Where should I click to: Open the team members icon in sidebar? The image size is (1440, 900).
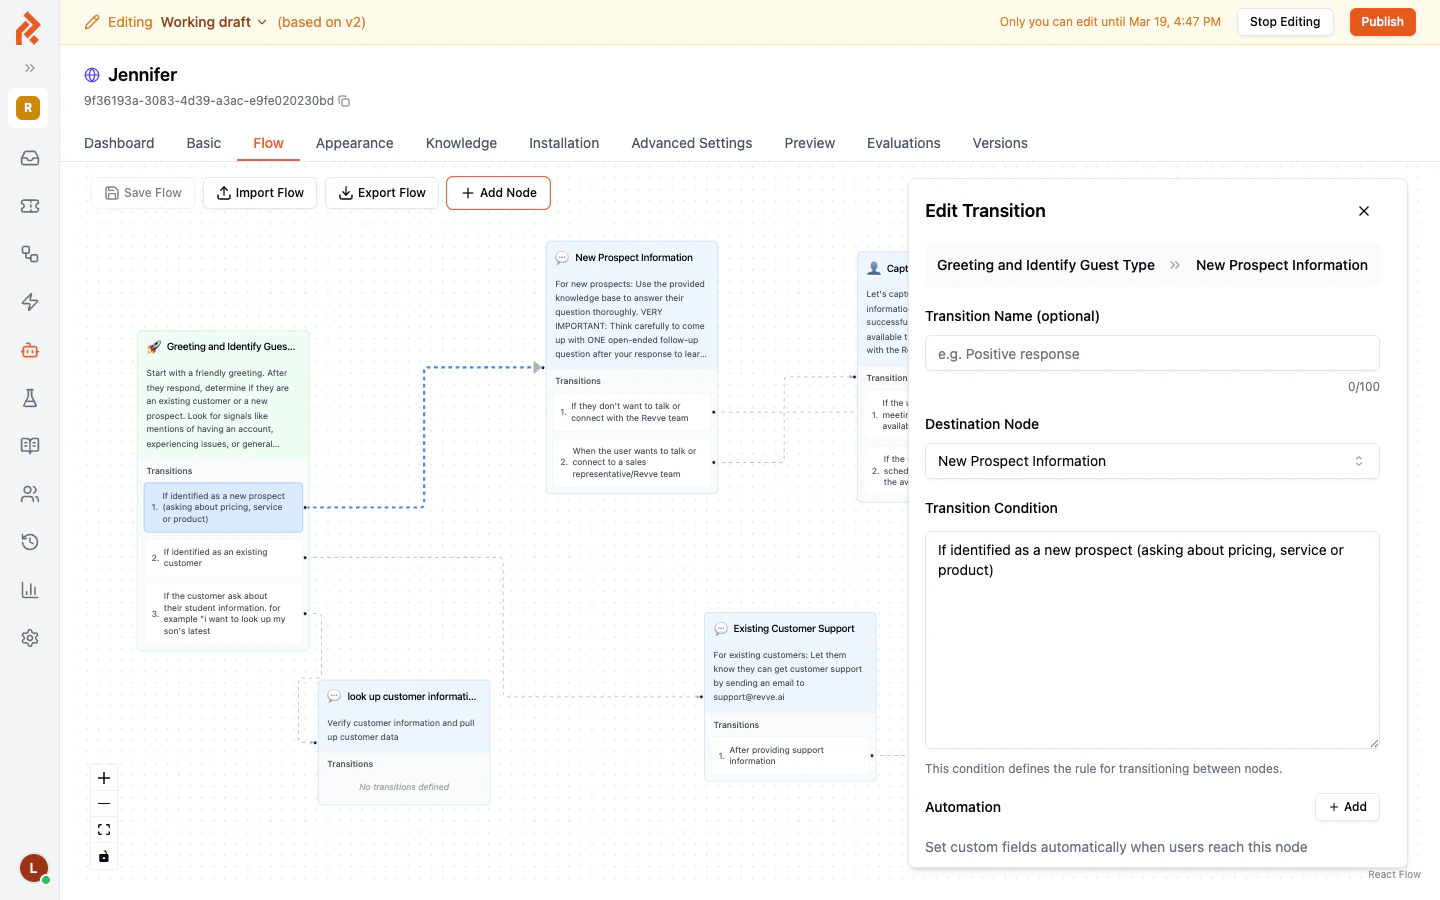[x=29, y=493]
